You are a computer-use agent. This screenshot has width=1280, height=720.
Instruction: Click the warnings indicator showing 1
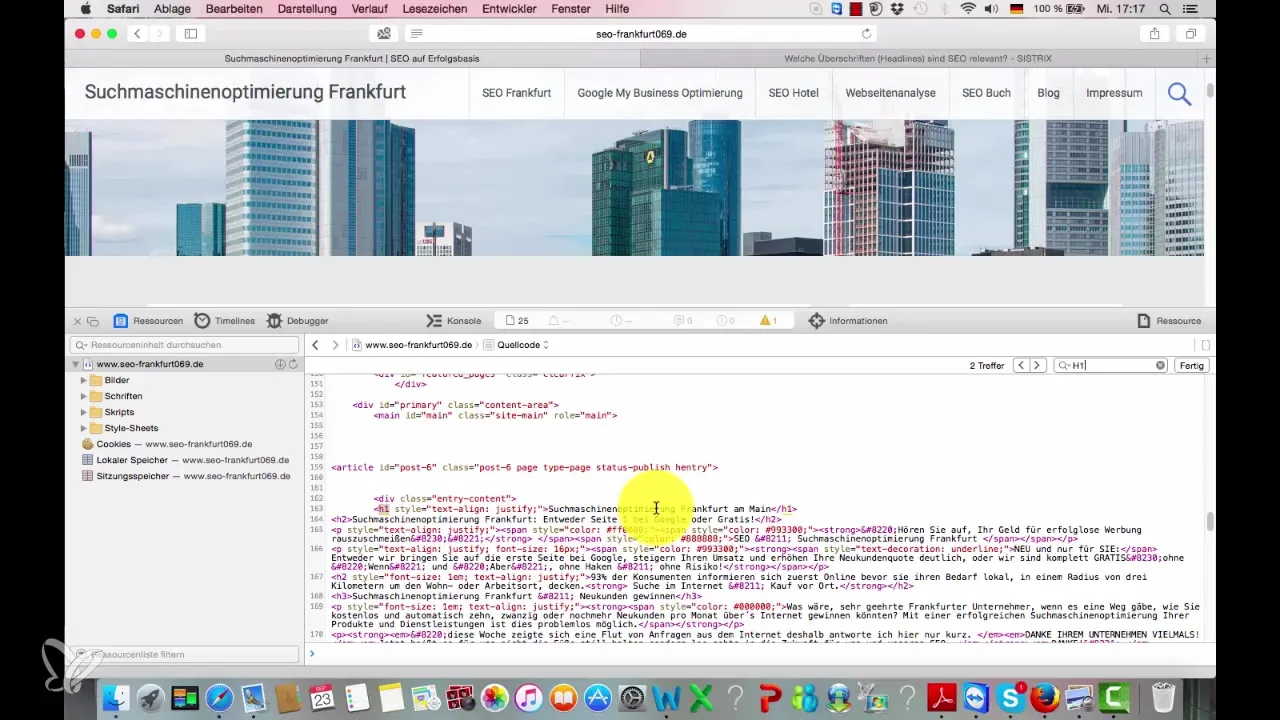coord(769,321)
